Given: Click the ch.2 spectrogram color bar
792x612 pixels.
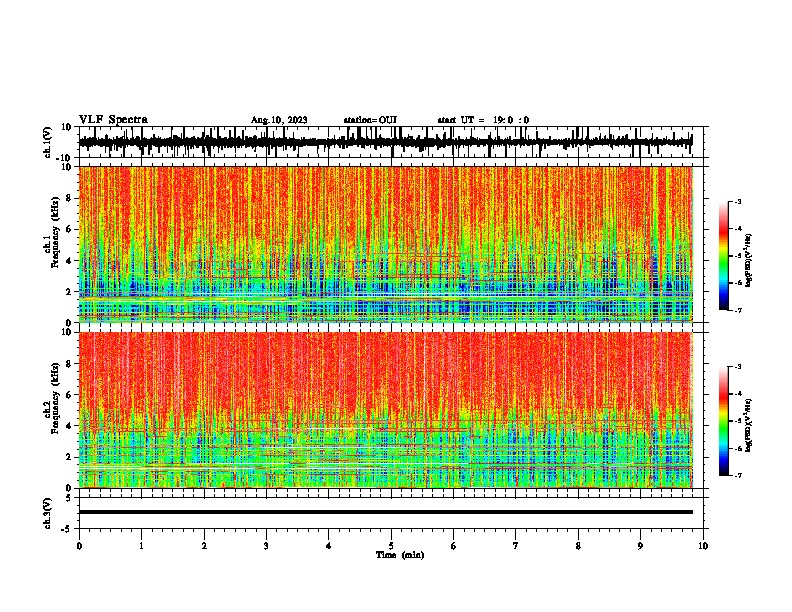Looking at the screenshot, I should 723,421.
